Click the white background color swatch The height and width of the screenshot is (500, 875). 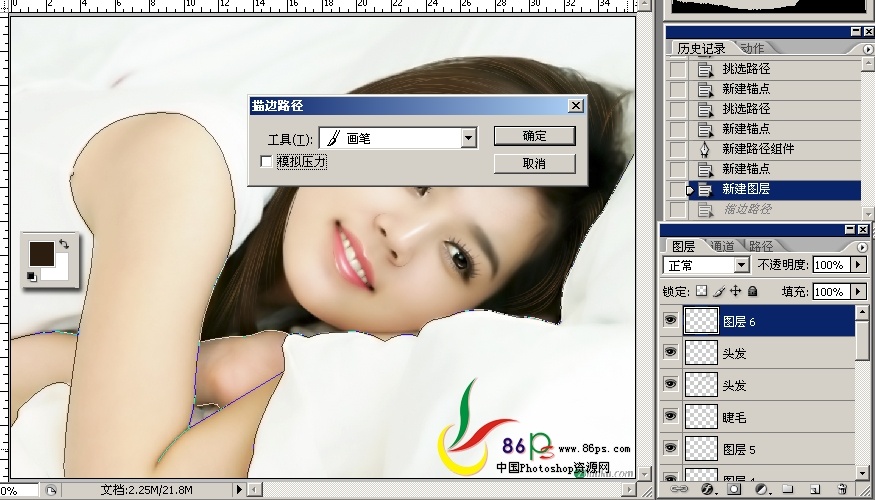click(x=59, y=270)
